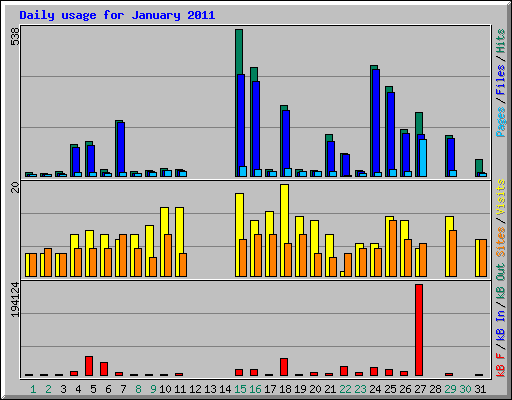Click the blue 'Files' legend word

point(500,80)
